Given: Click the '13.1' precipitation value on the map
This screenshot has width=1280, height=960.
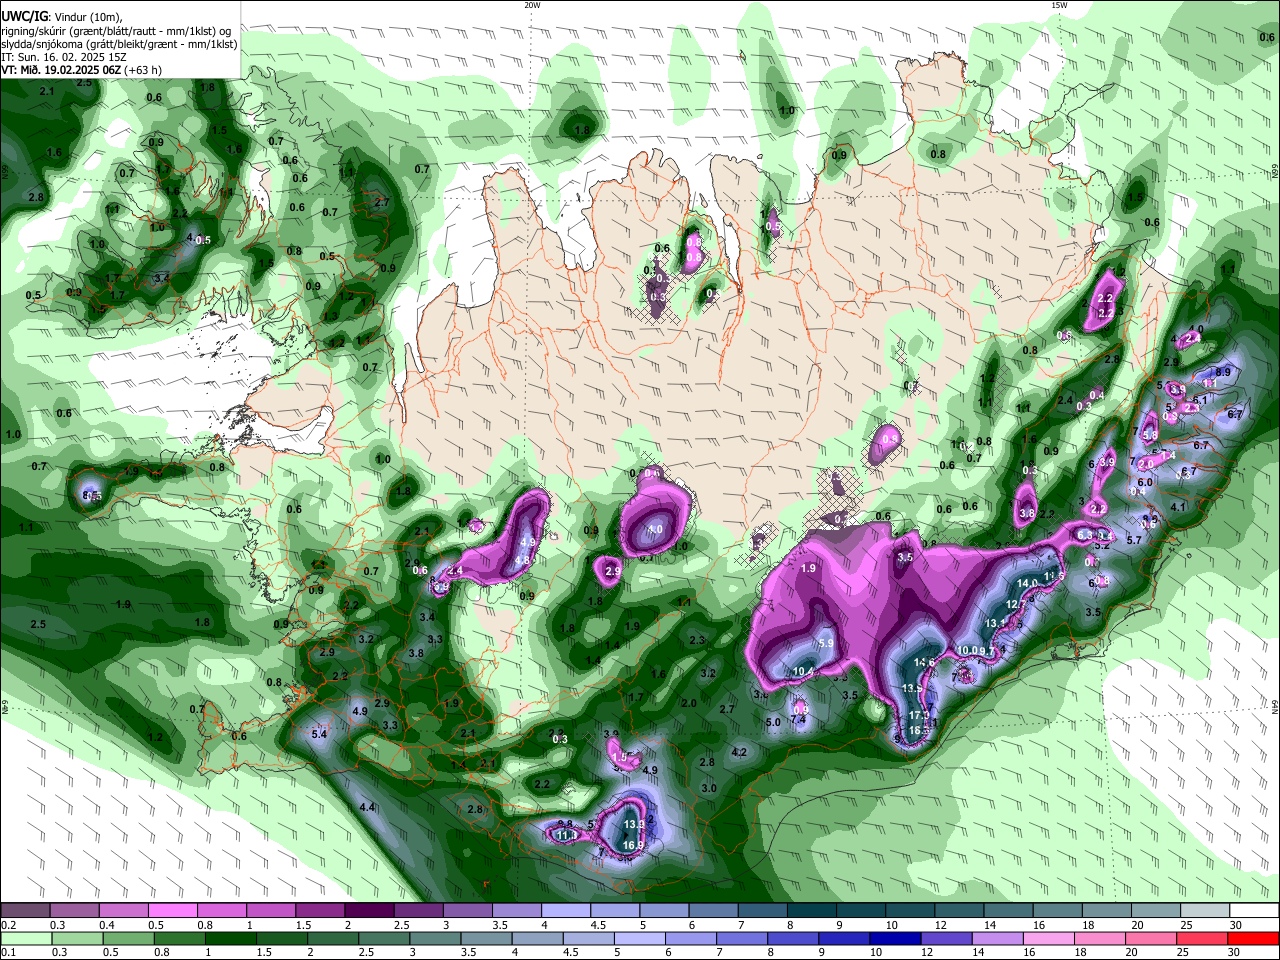Looking at the screenshot, I should coord(995,623).
